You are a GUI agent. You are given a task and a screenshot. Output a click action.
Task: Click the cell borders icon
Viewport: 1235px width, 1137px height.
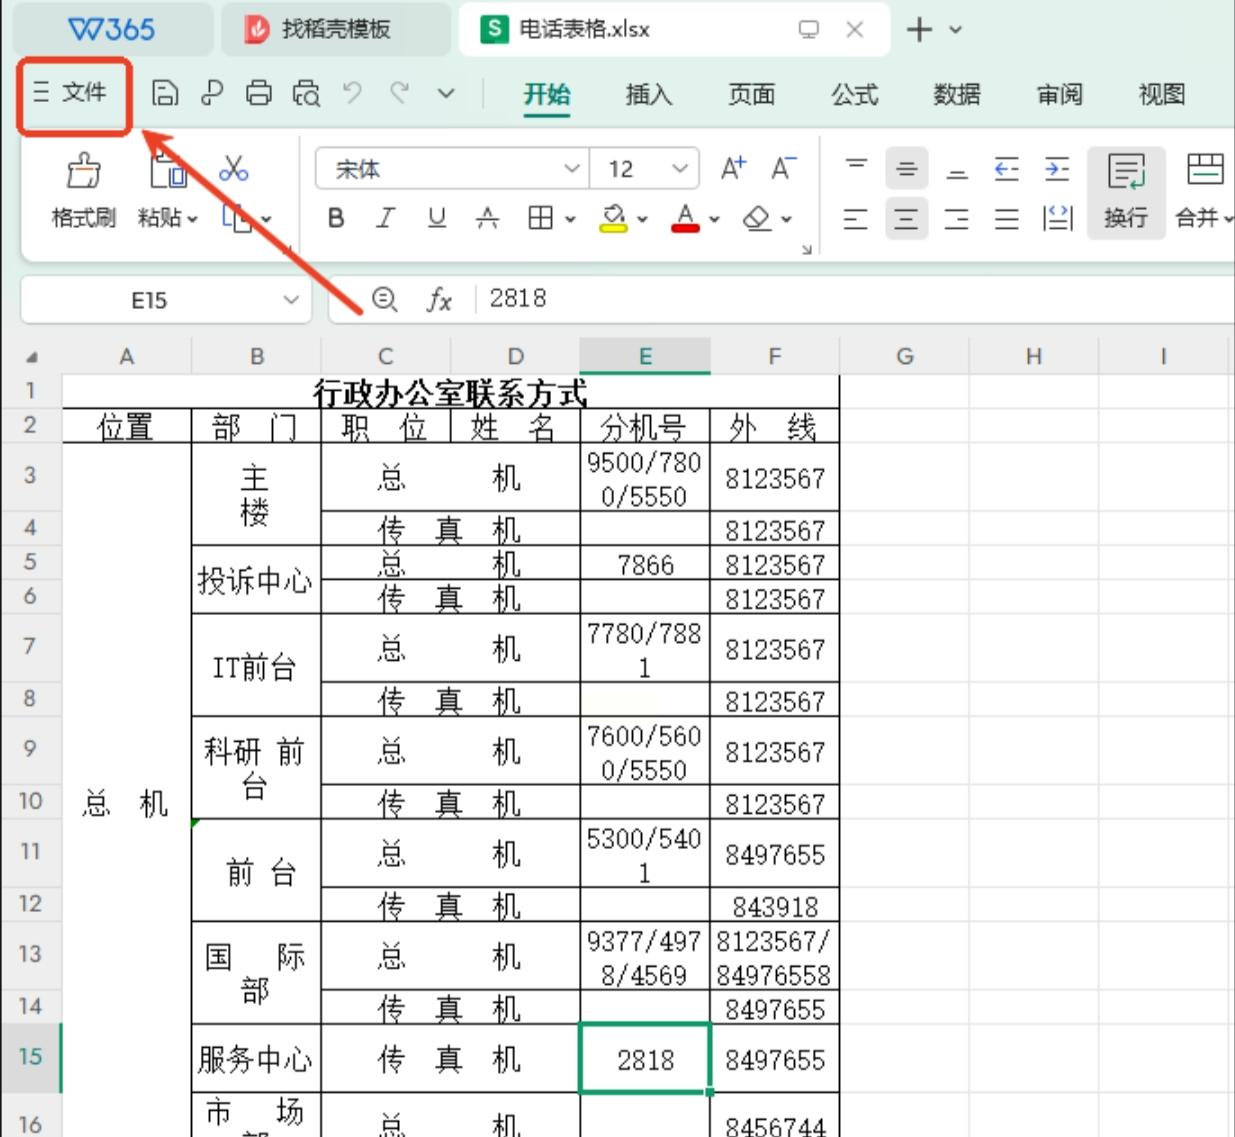(x=540, y=218)
